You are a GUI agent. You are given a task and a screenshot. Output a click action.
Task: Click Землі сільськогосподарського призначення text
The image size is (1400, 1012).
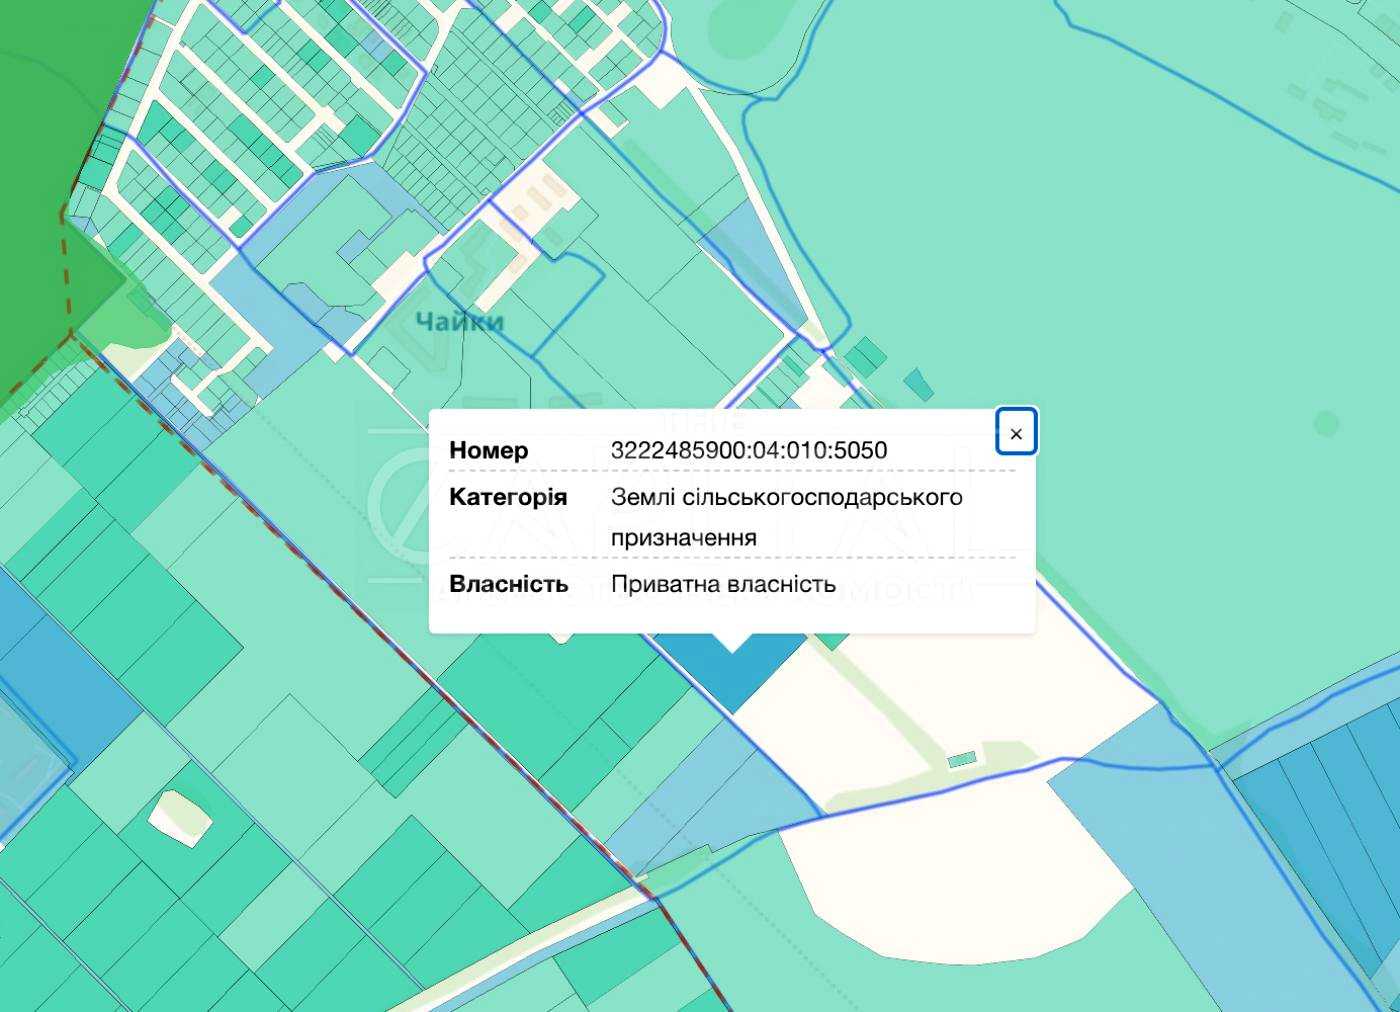(786, 517)
